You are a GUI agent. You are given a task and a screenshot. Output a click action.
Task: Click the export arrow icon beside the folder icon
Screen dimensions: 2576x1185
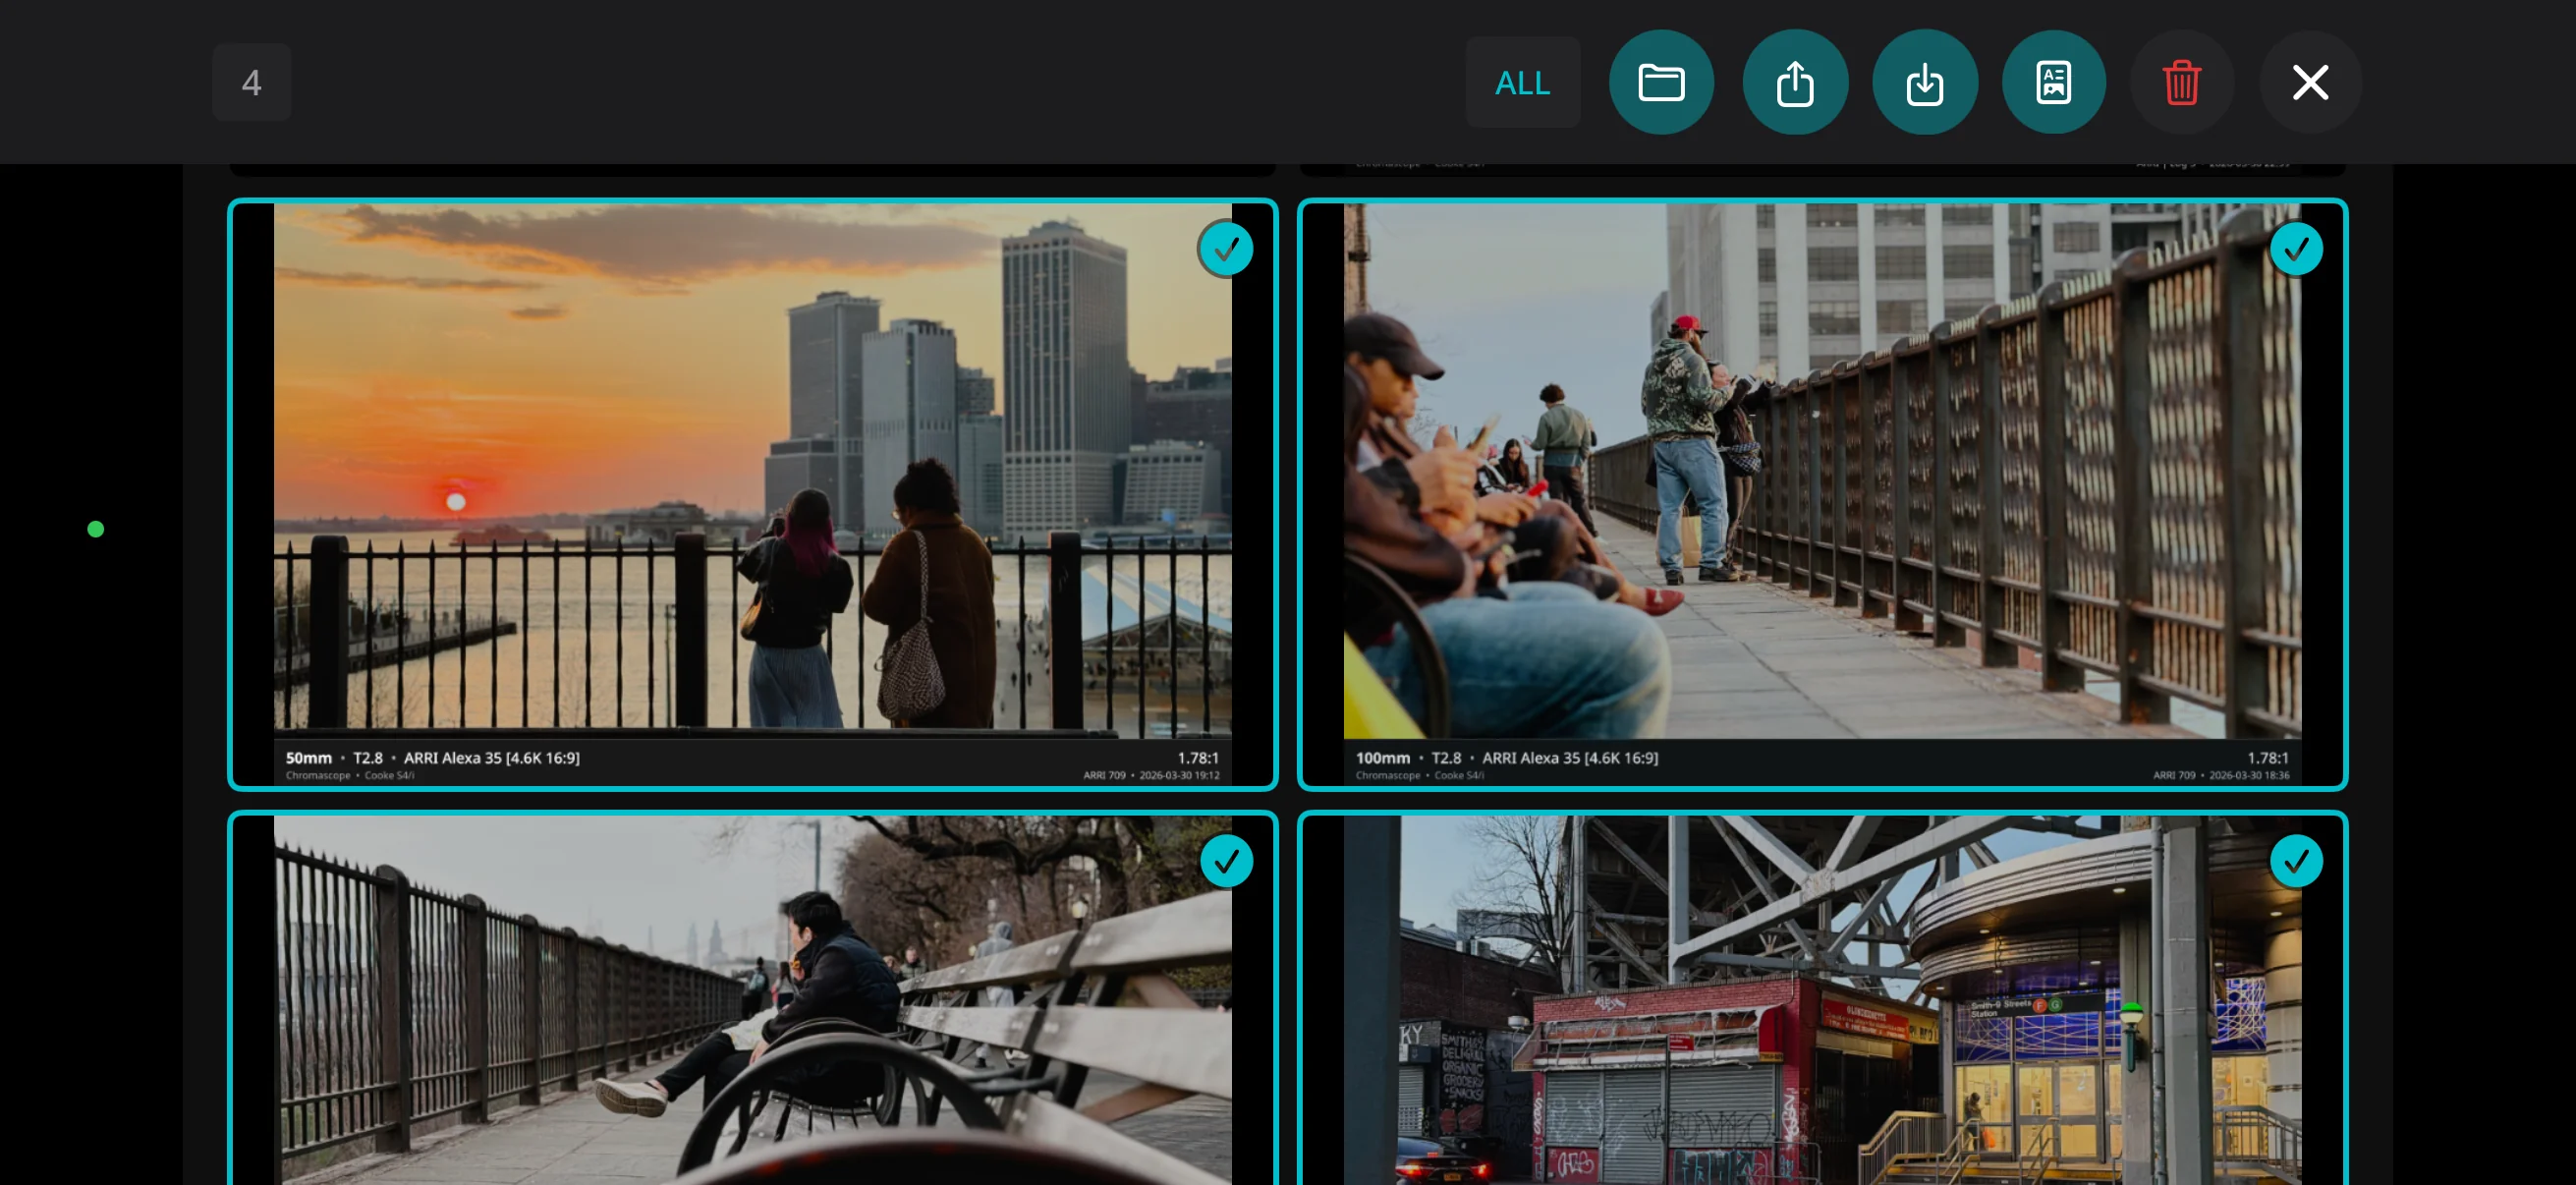pyautogui.click(x=1795, y=82)
